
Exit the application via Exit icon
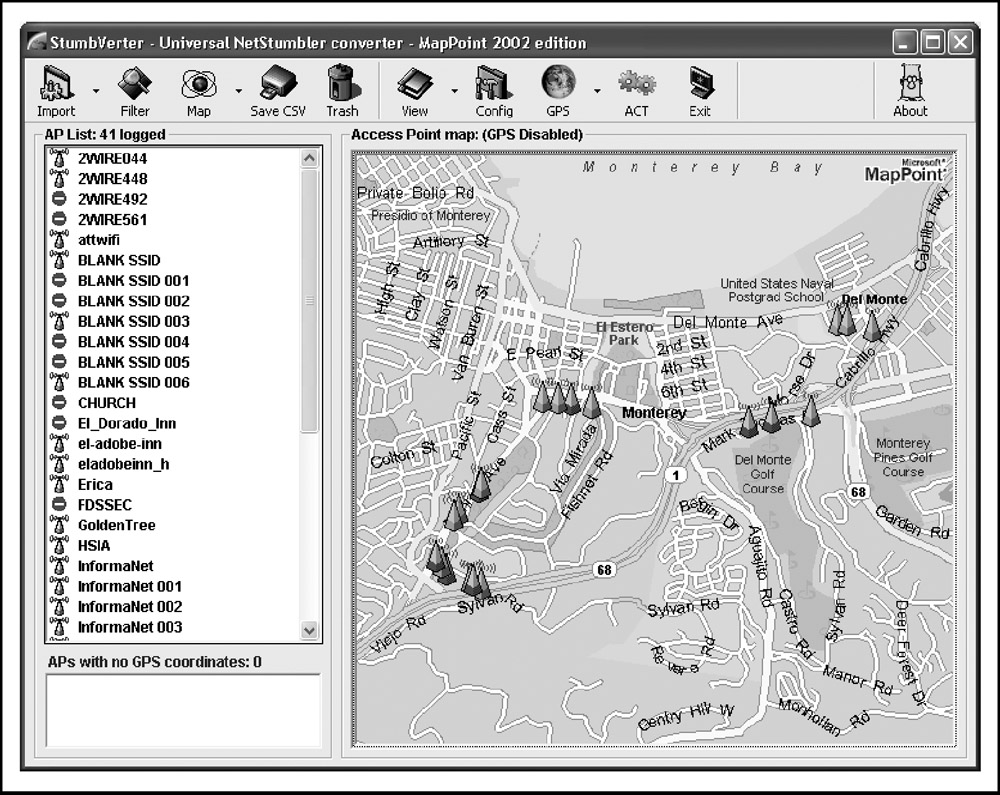[700, 92]
